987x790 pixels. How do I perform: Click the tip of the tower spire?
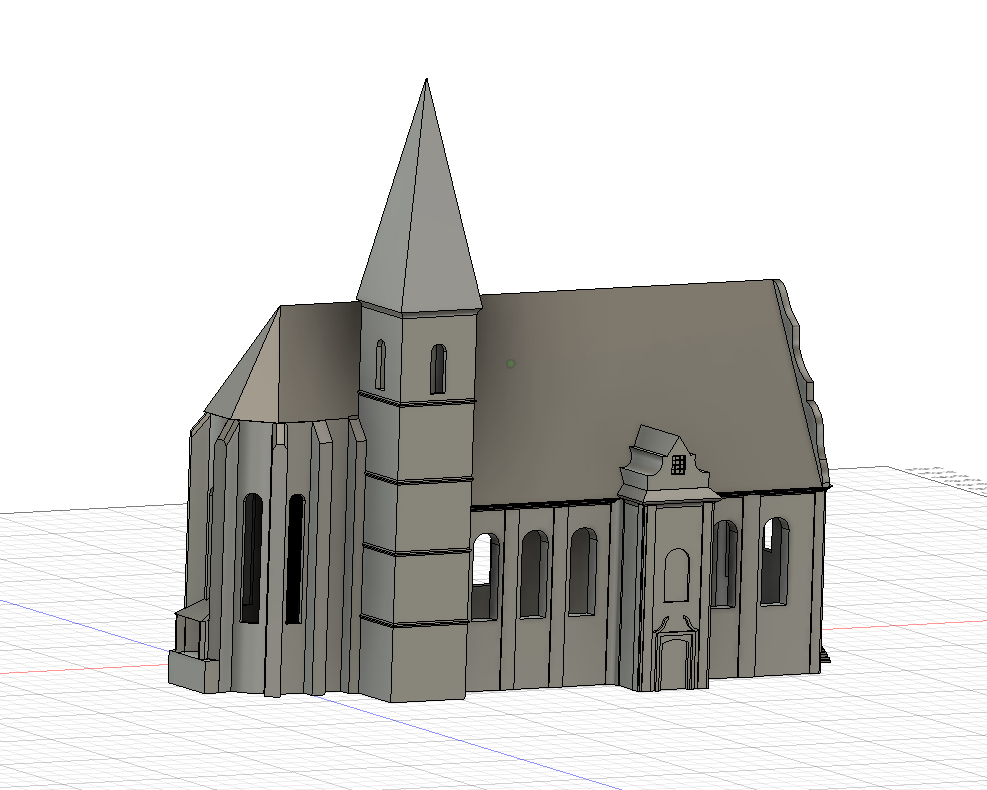[427, 81]
